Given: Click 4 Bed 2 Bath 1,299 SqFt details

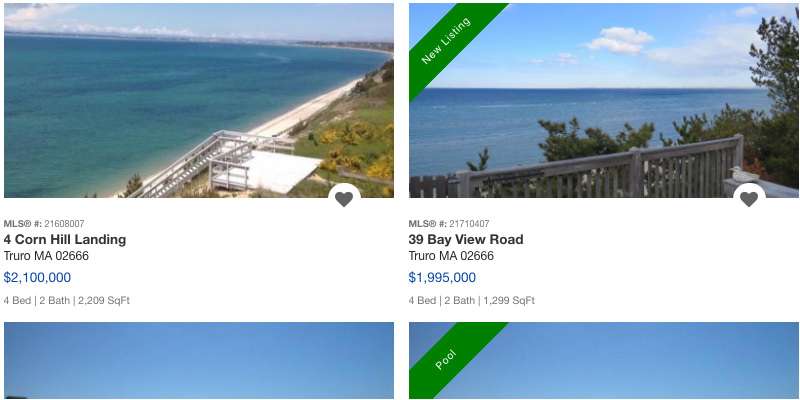Looking at the screenshot, I should (x=471, y=301).
